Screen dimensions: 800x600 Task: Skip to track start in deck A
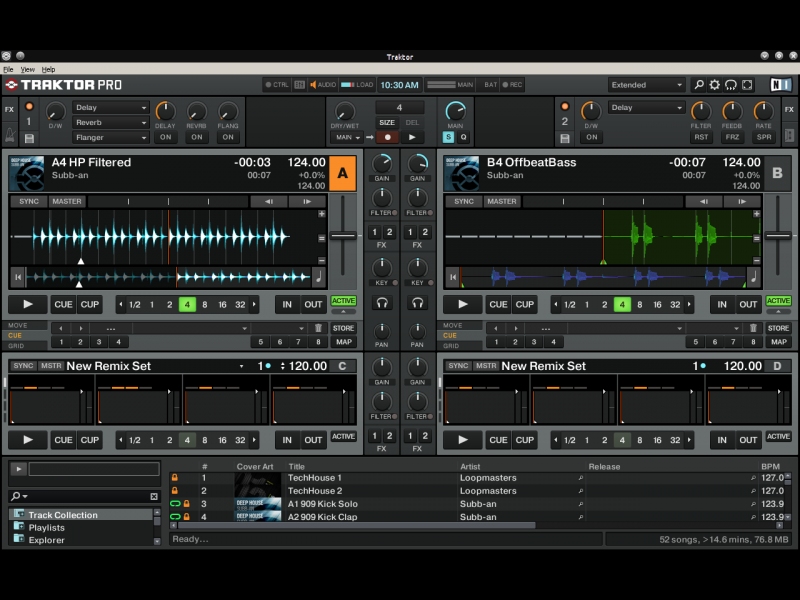18,277
